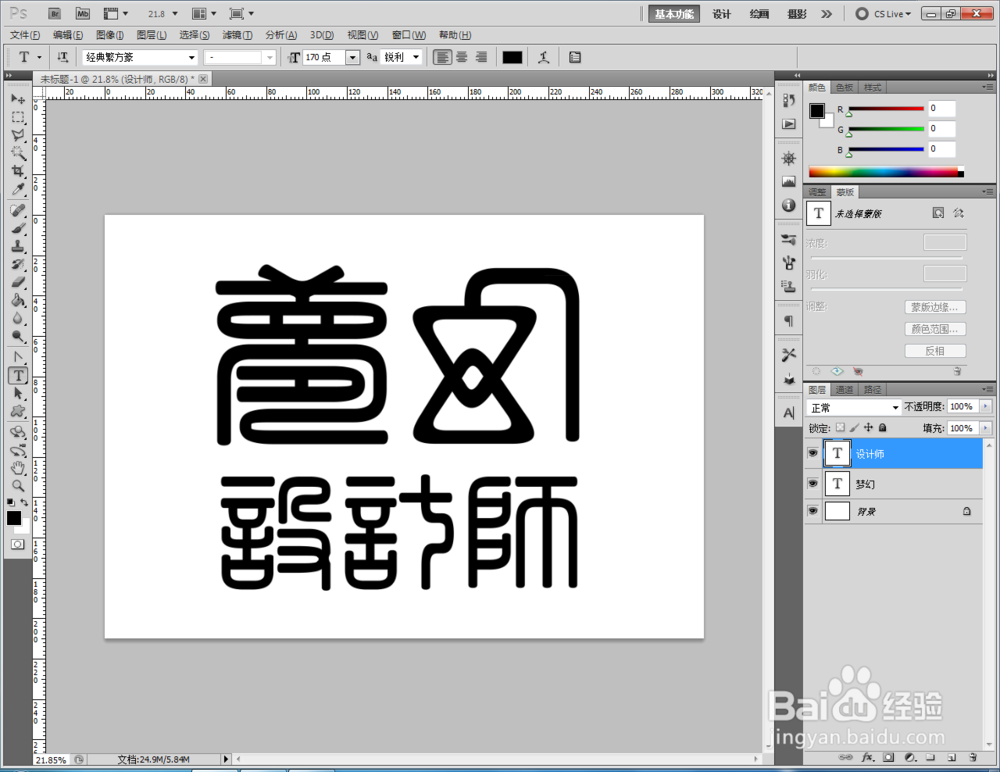Open the Paragraph panel icon in dock
The width and height of the screenshot is (1000, 772).
(789, 321)
